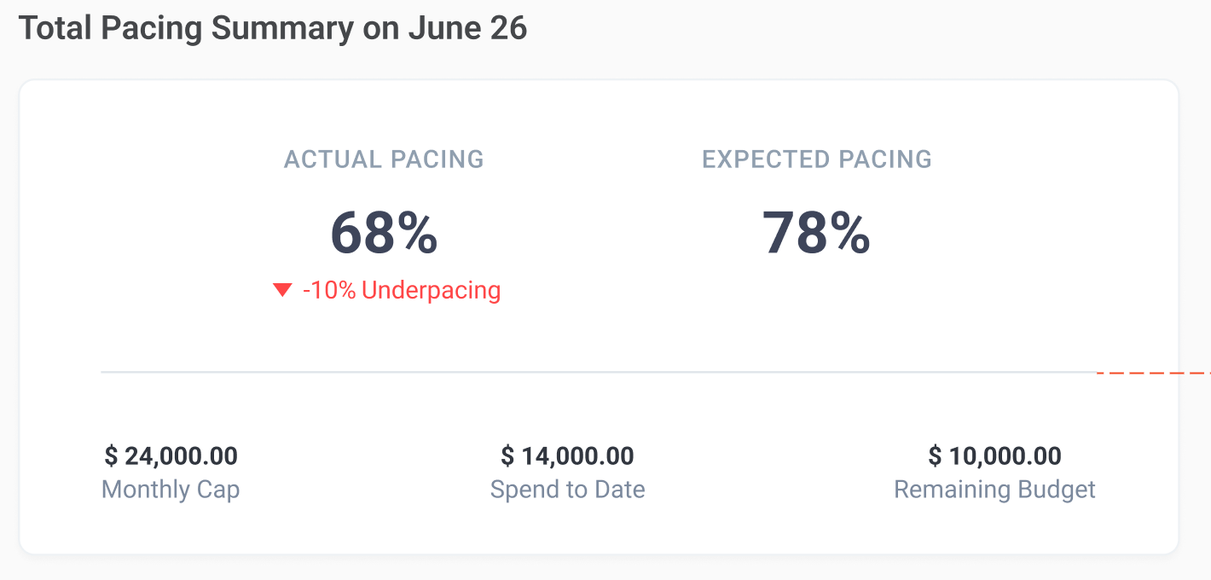The image size is (1211, 580).
Task: Click the -10% Underpacing status text
Action: tap(401, 290)
